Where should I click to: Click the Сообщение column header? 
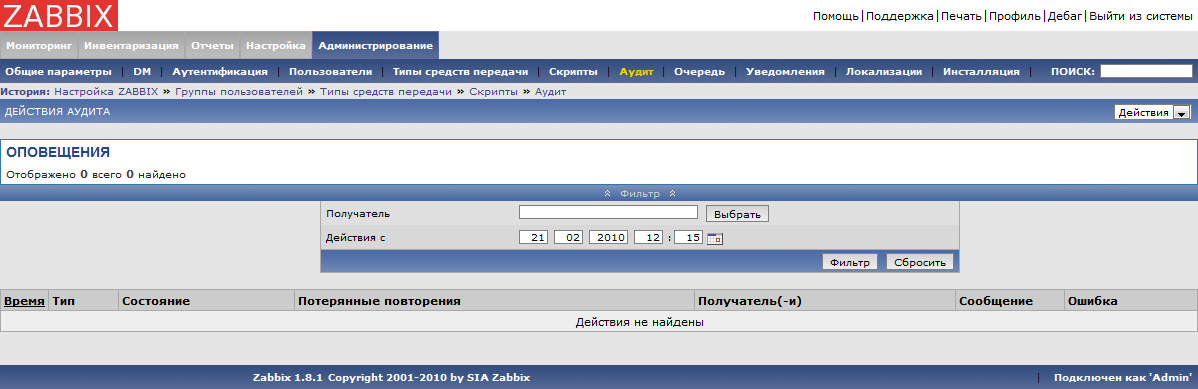996,301
